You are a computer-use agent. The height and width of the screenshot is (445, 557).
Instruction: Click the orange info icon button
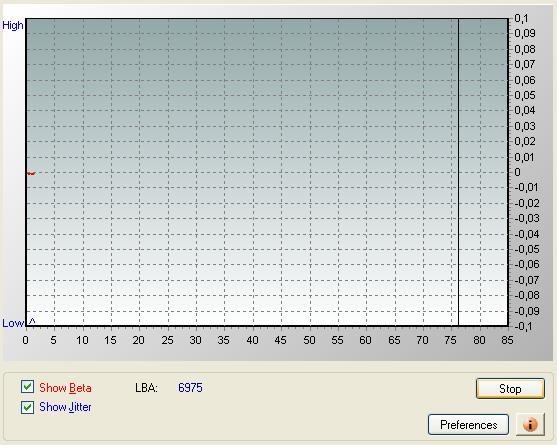tap(530, 424)
